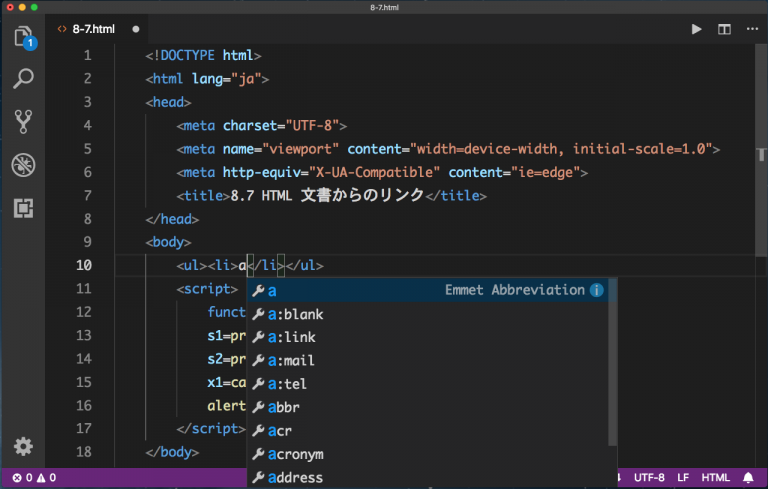Click the opening head tag on line 3
This screenshot has width=768, height=489.
(x=168, y=102)
